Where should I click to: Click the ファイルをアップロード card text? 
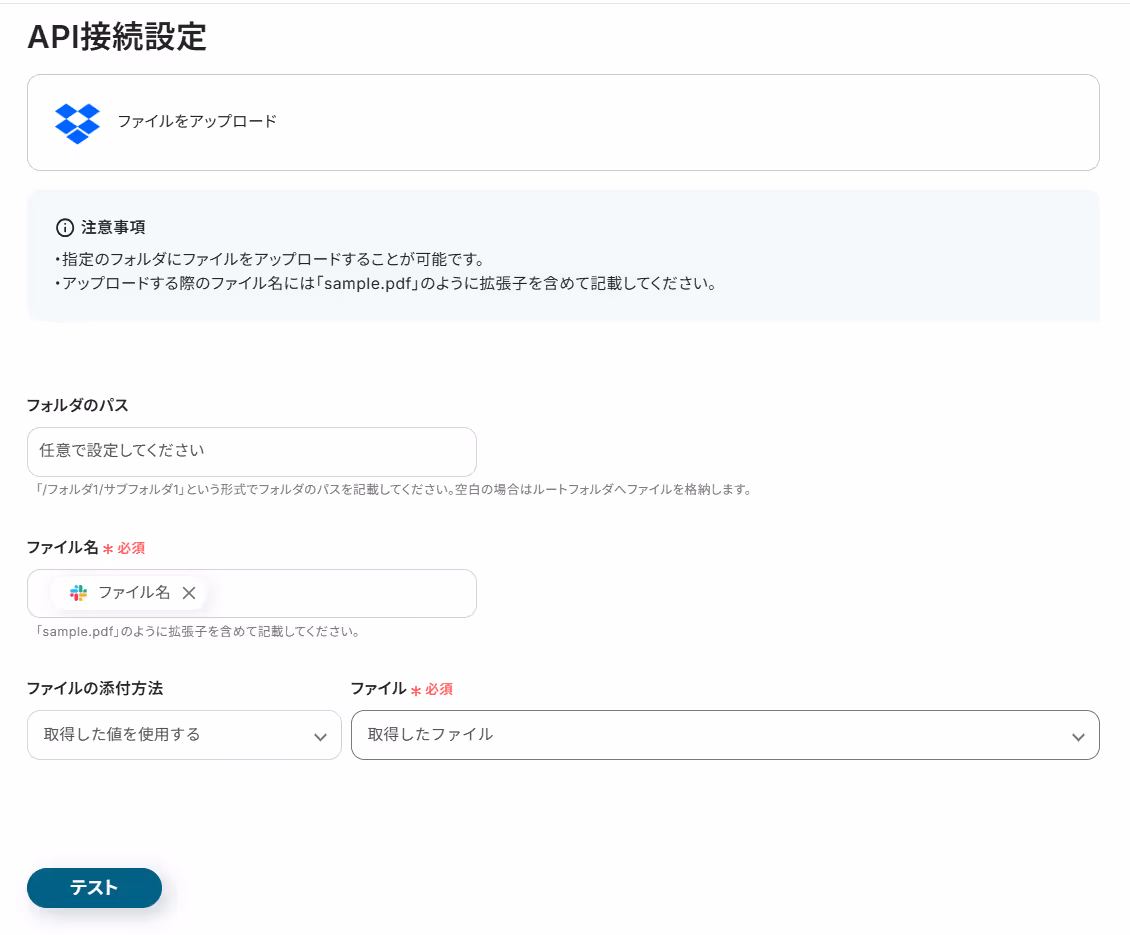tap(197, 121)
